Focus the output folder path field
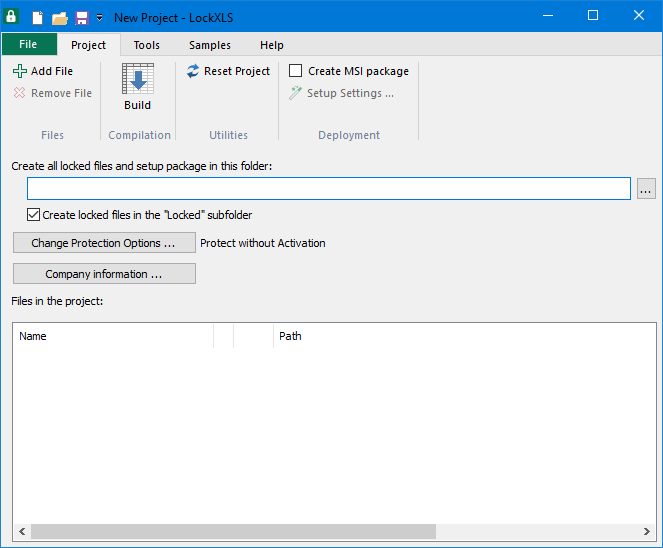 [x=329, y=189]
